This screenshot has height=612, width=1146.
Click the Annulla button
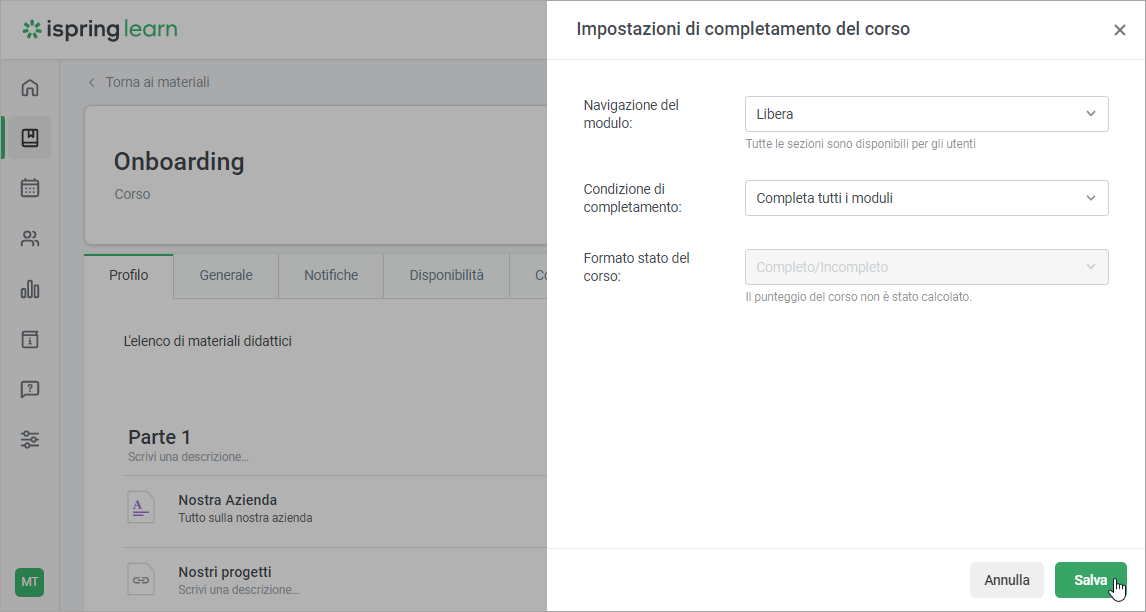[1007, 580]
